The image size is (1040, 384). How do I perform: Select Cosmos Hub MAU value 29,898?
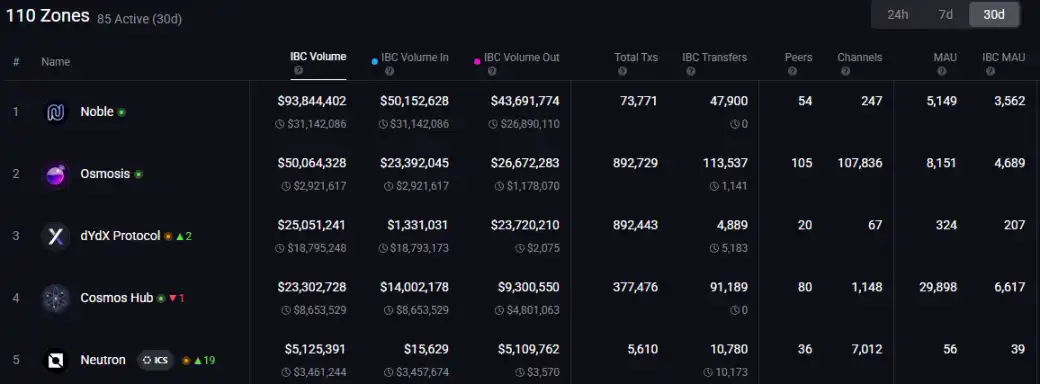[x=937, y=287]
